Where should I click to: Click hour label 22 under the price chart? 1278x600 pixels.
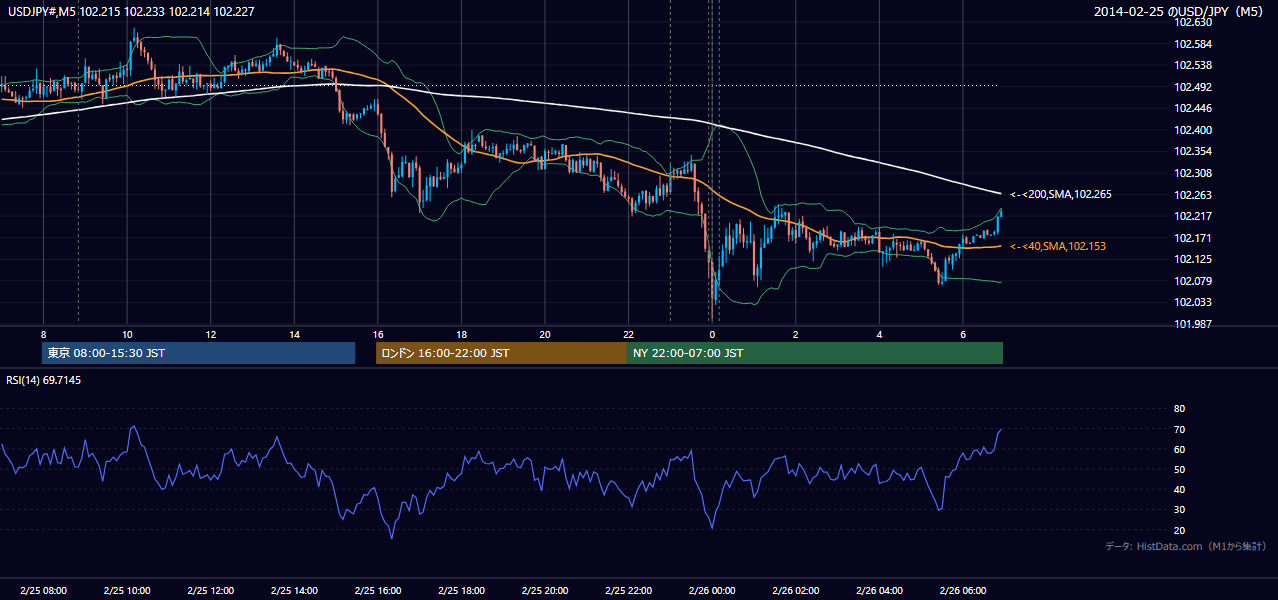pyautogui.click(x=628, y=333)
